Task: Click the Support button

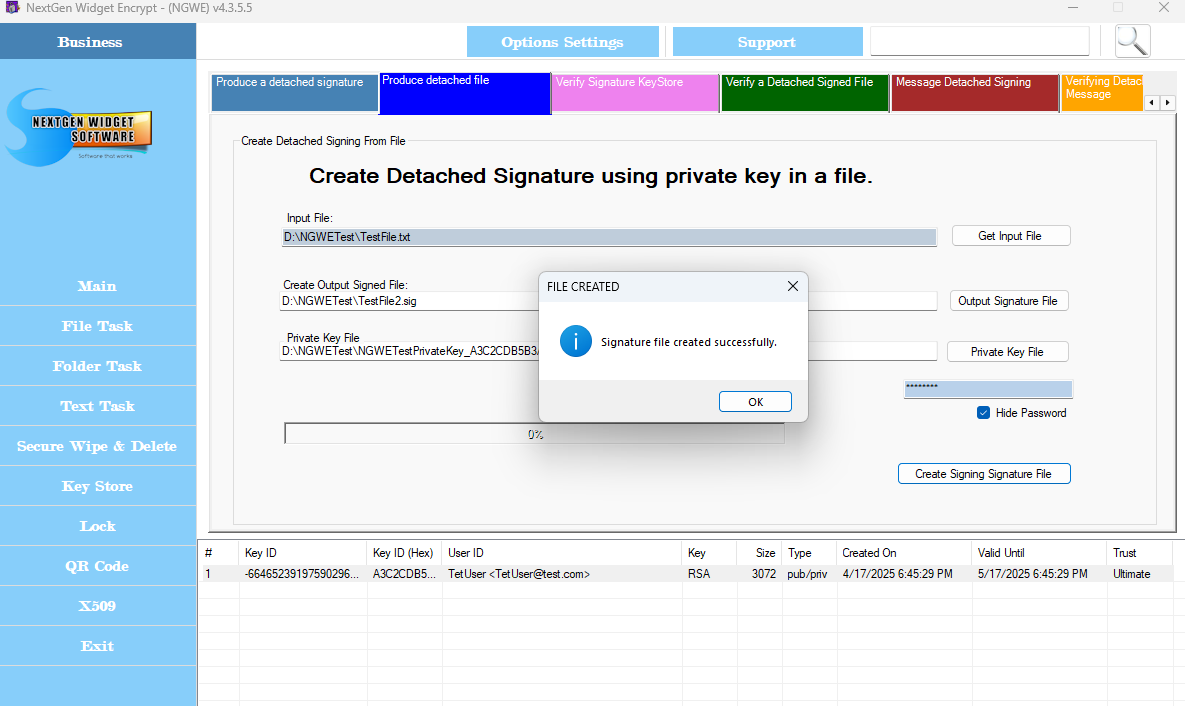Action: 767,42
